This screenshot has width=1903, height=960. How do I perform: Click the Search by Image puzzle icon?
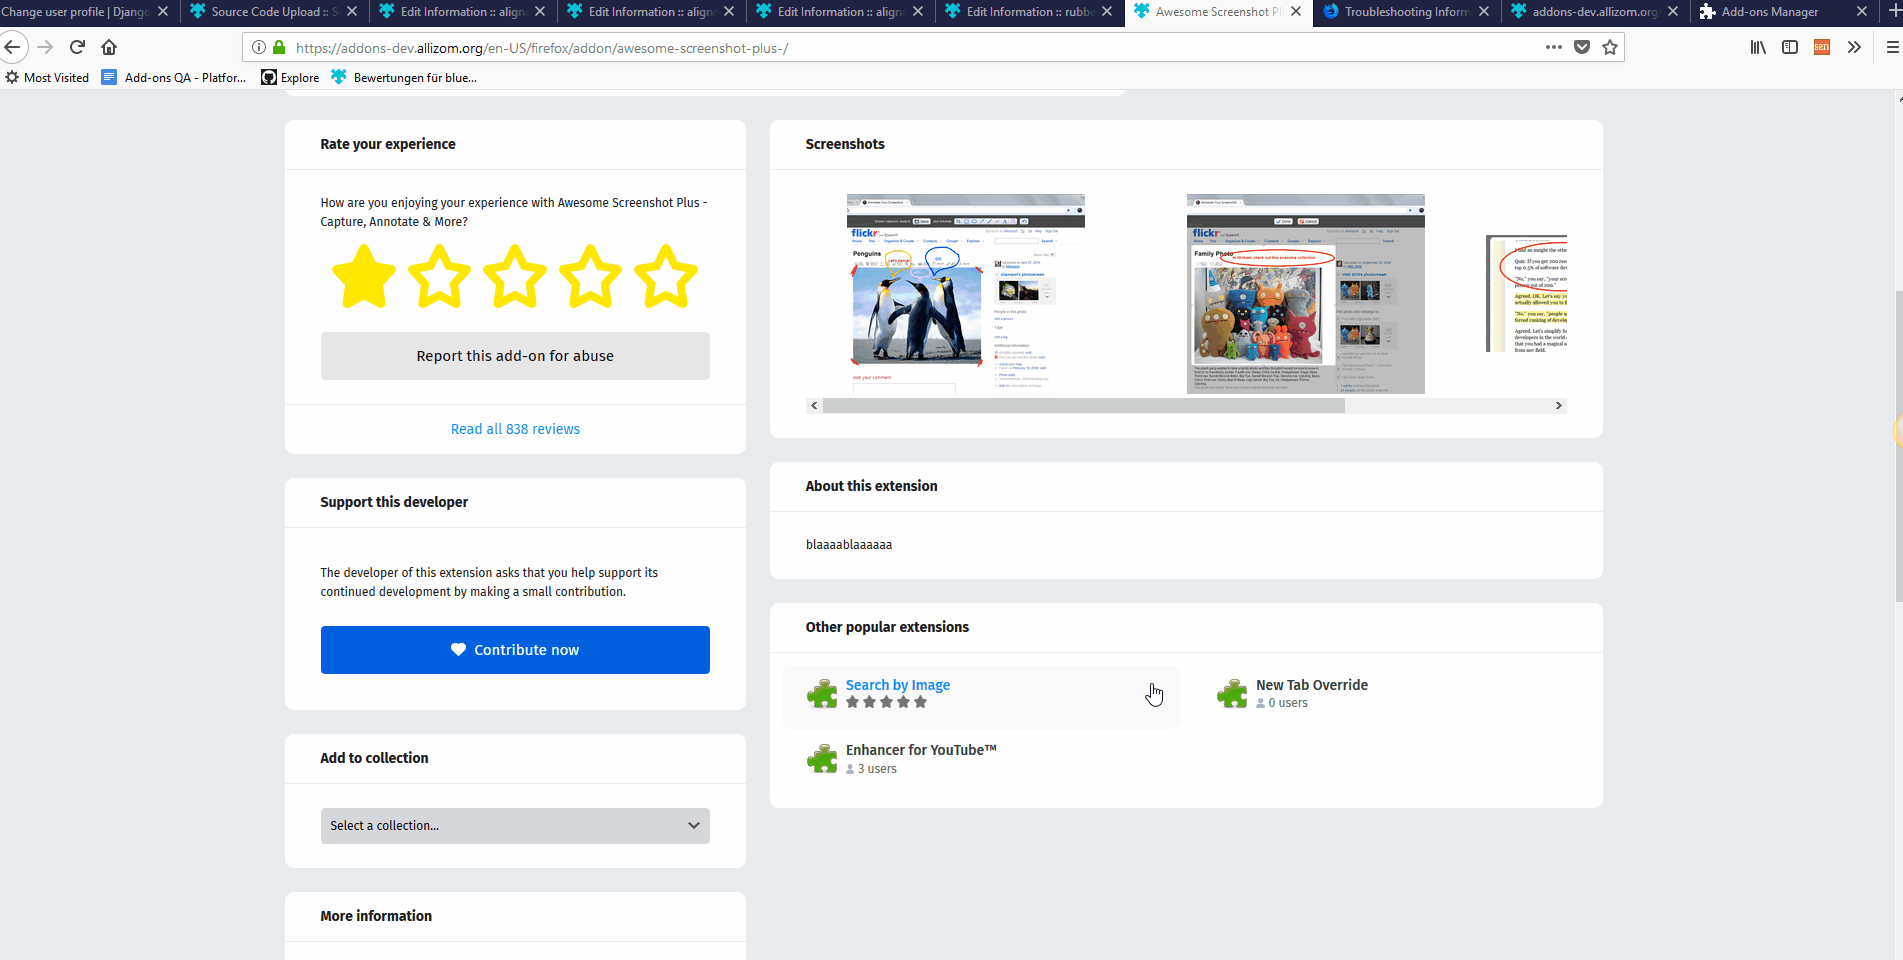tap(822, 693)
